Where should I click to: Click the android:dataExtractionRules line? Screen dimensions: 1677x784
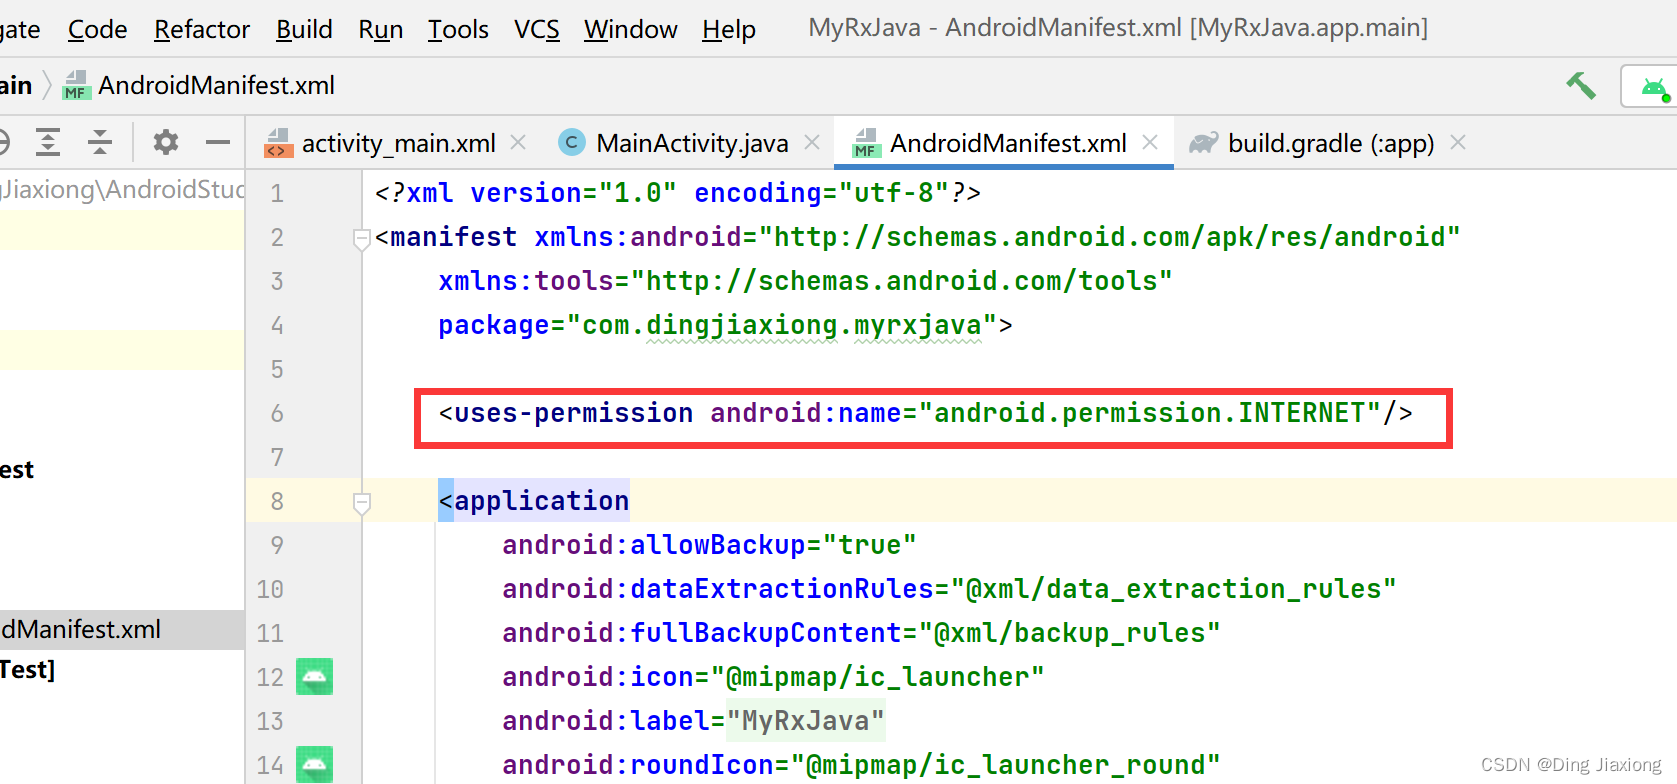pyautogui.click(x=949, y=589)
